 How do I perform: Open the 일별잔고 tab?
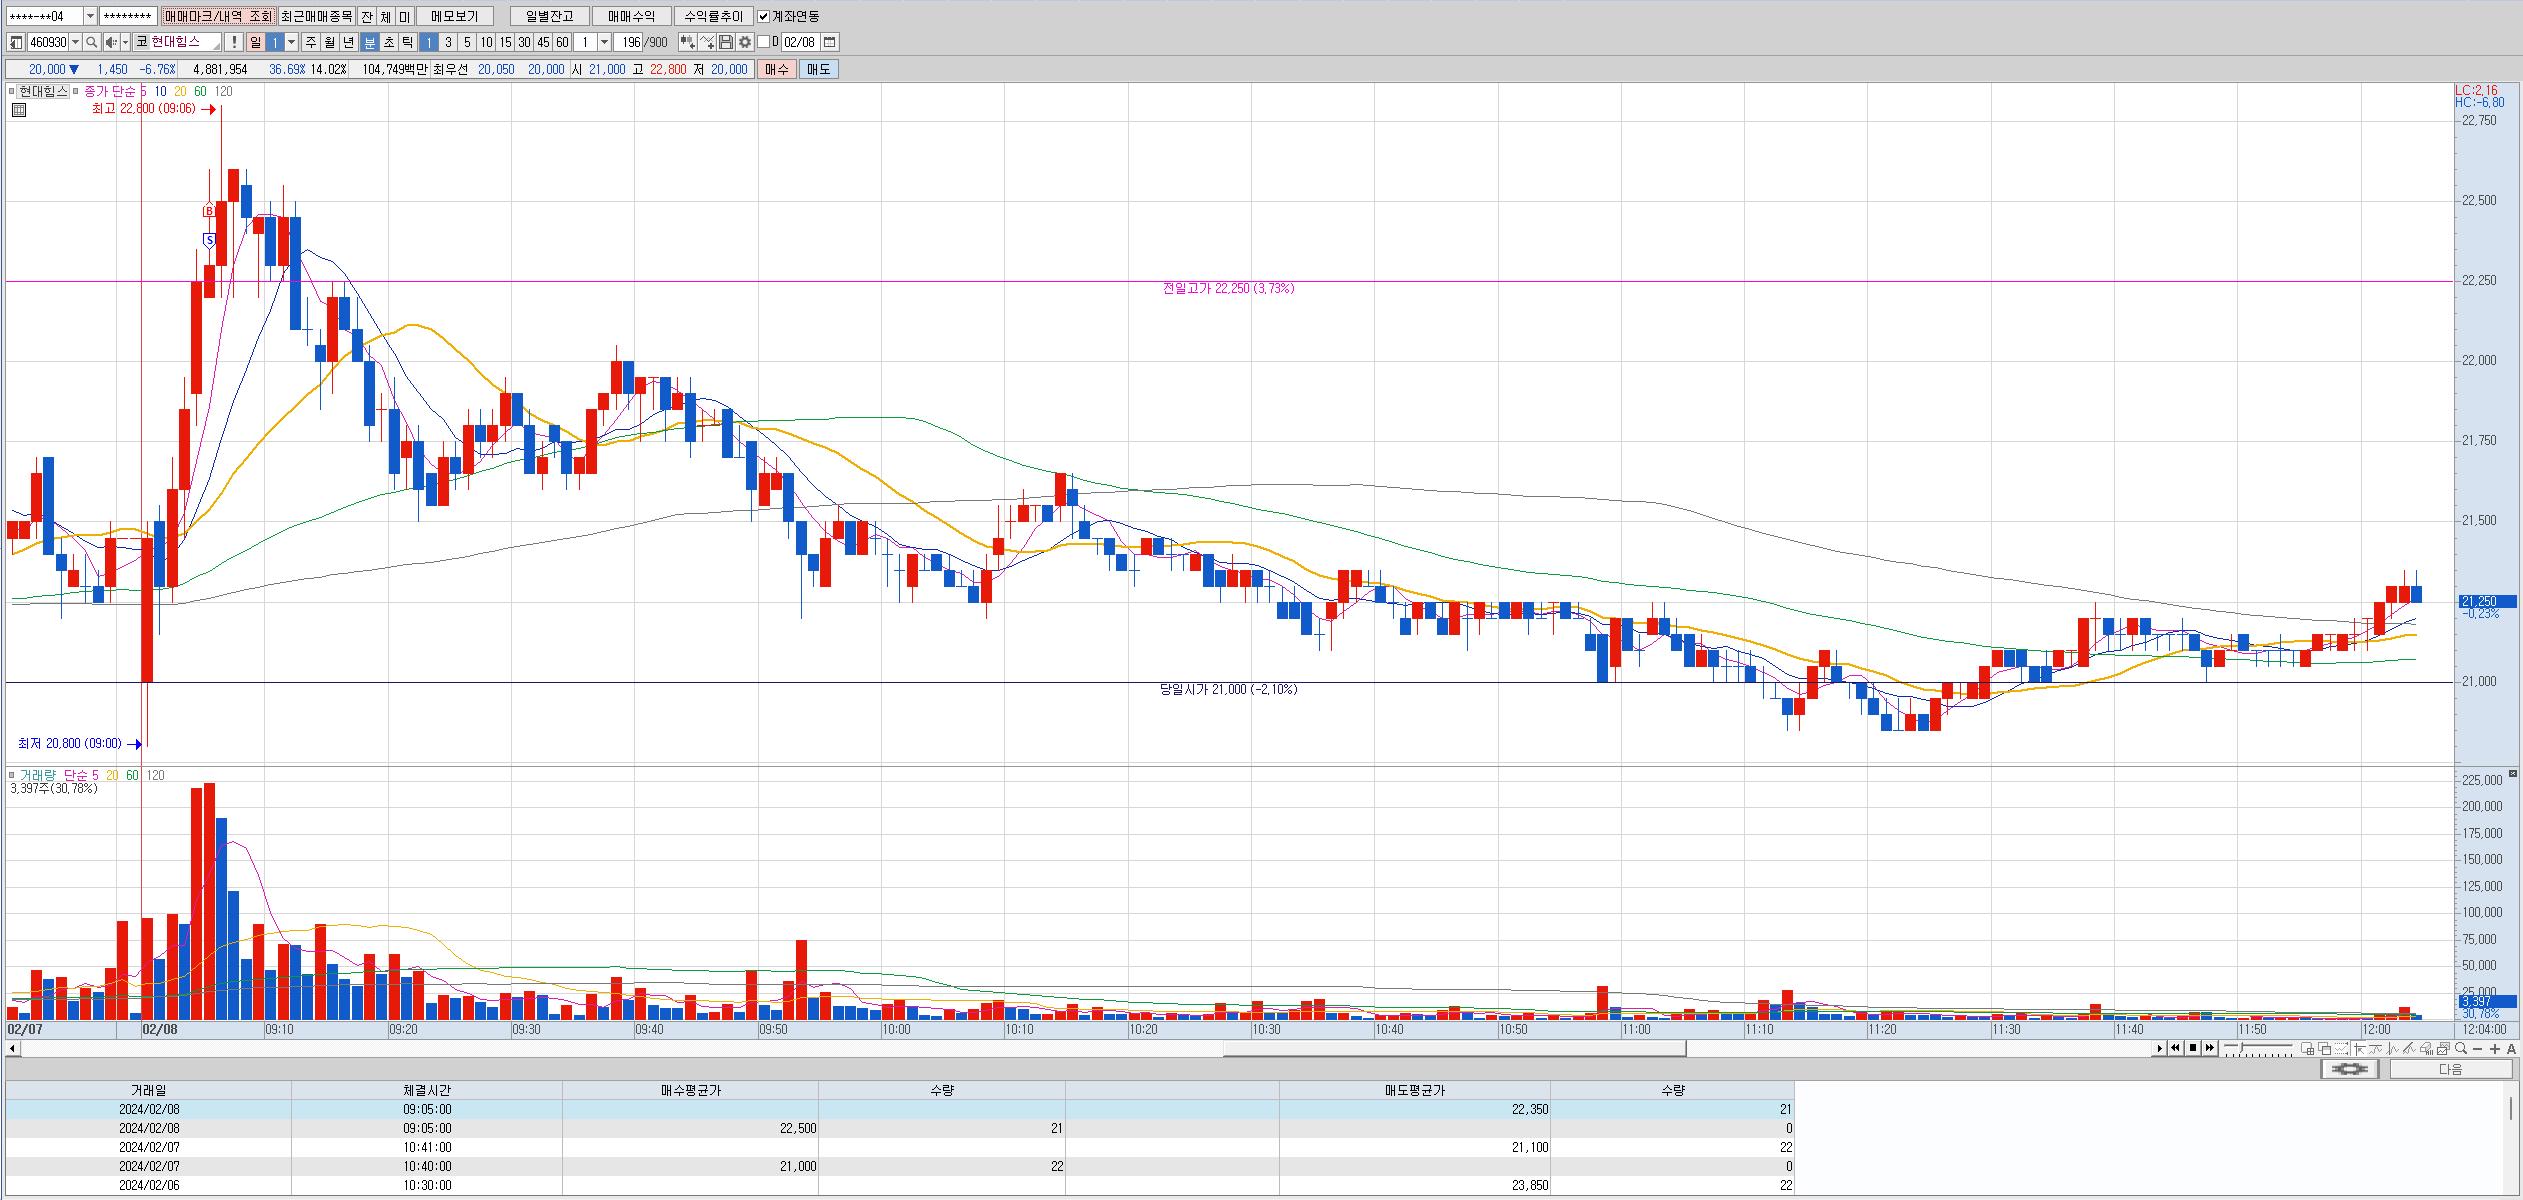(x=549, y=16)
